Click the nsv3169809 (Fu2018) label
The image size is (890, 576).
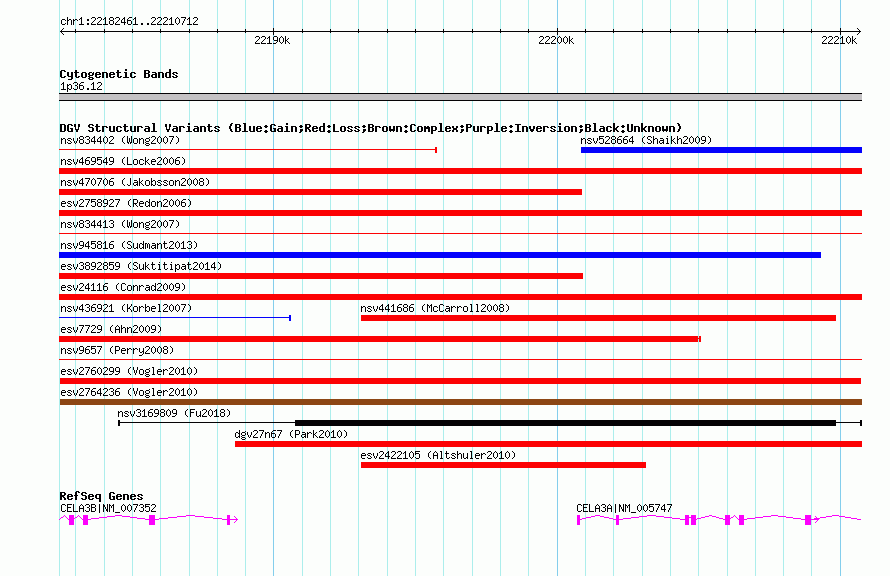click(174, 413)
